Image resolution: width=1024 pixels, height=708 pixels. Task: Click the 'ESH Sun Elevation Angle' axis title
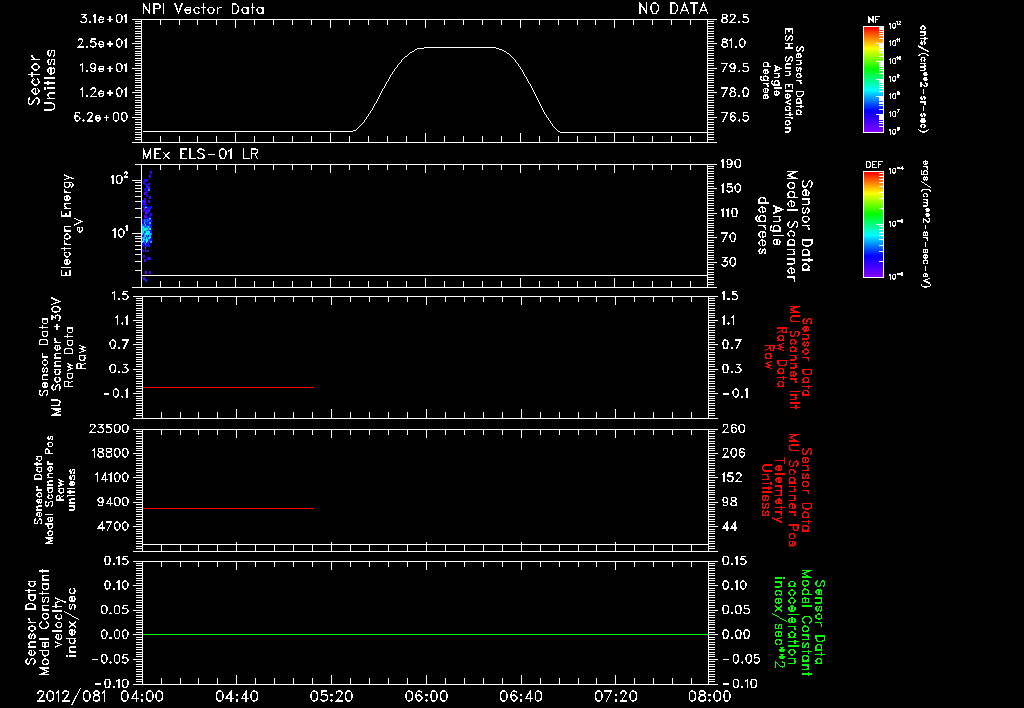(x=783, y=80)
